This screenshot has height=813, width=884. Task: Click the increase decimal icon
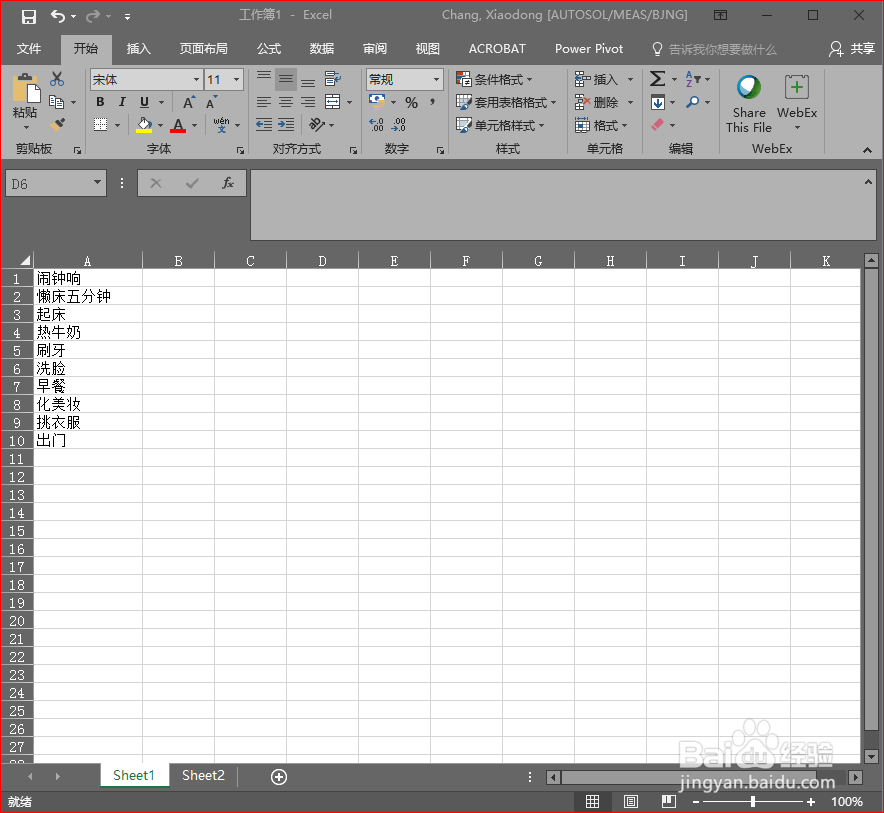tap(374, 124)
